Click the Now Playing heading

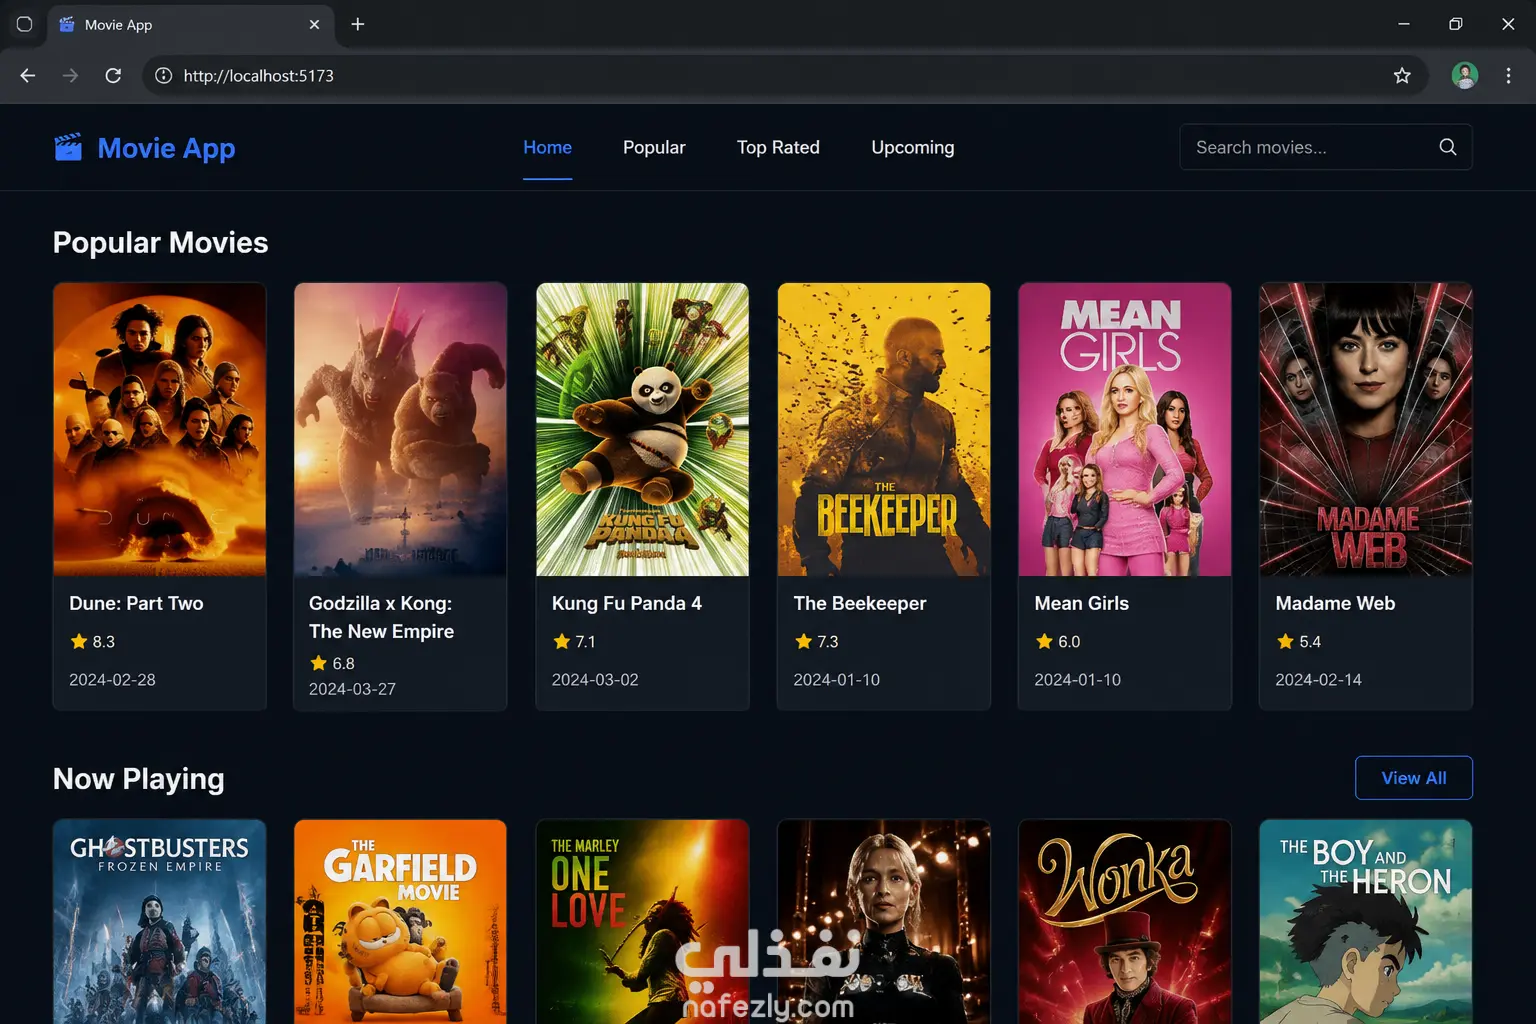138,779
